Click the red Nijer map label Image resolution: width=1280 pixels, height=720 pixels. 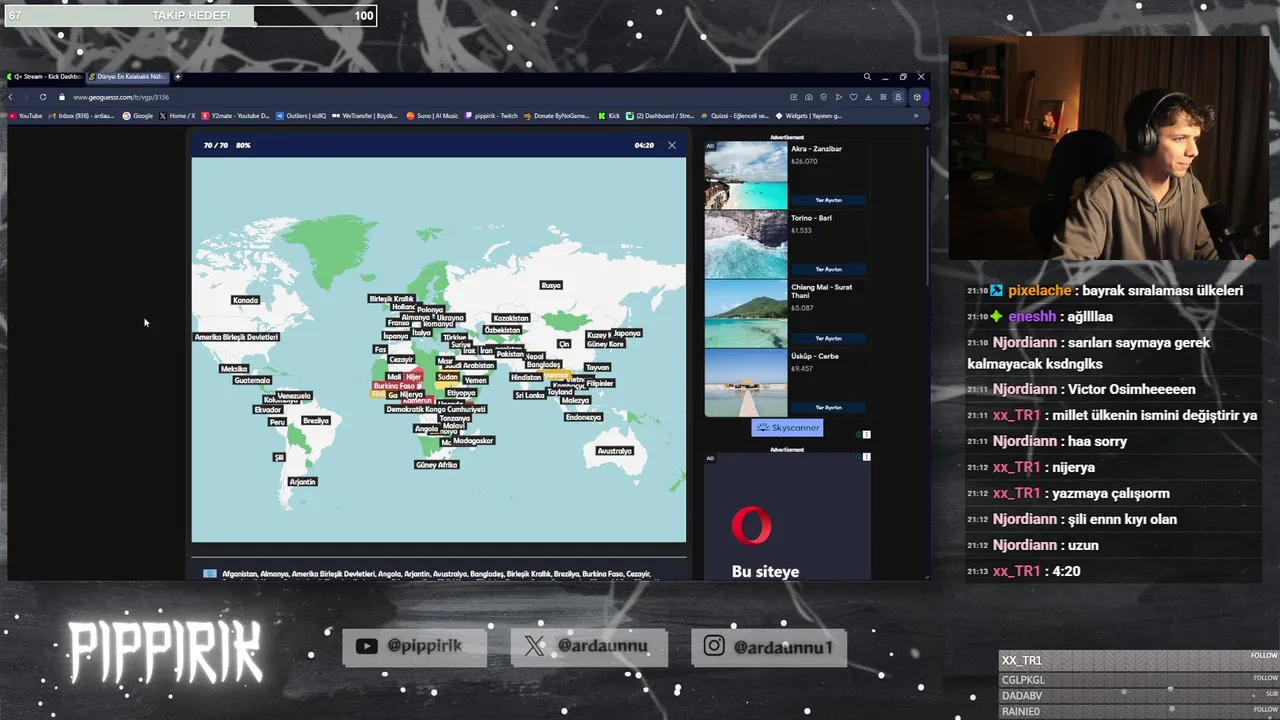pyautogui.click(x=413, y=377)
